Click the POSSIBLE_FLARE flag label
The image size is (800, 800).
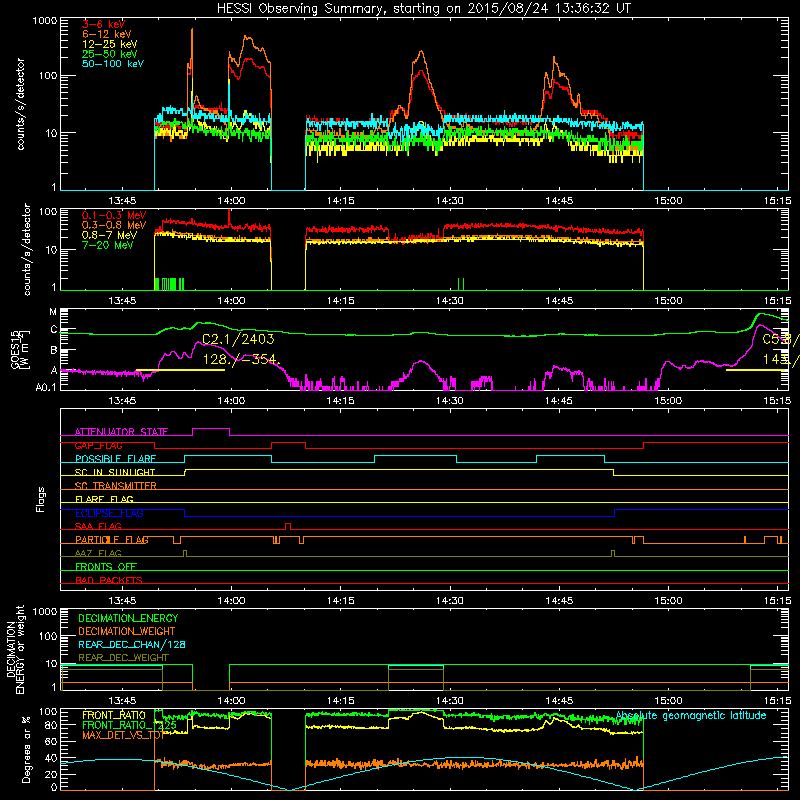click(x=115, y=459)
